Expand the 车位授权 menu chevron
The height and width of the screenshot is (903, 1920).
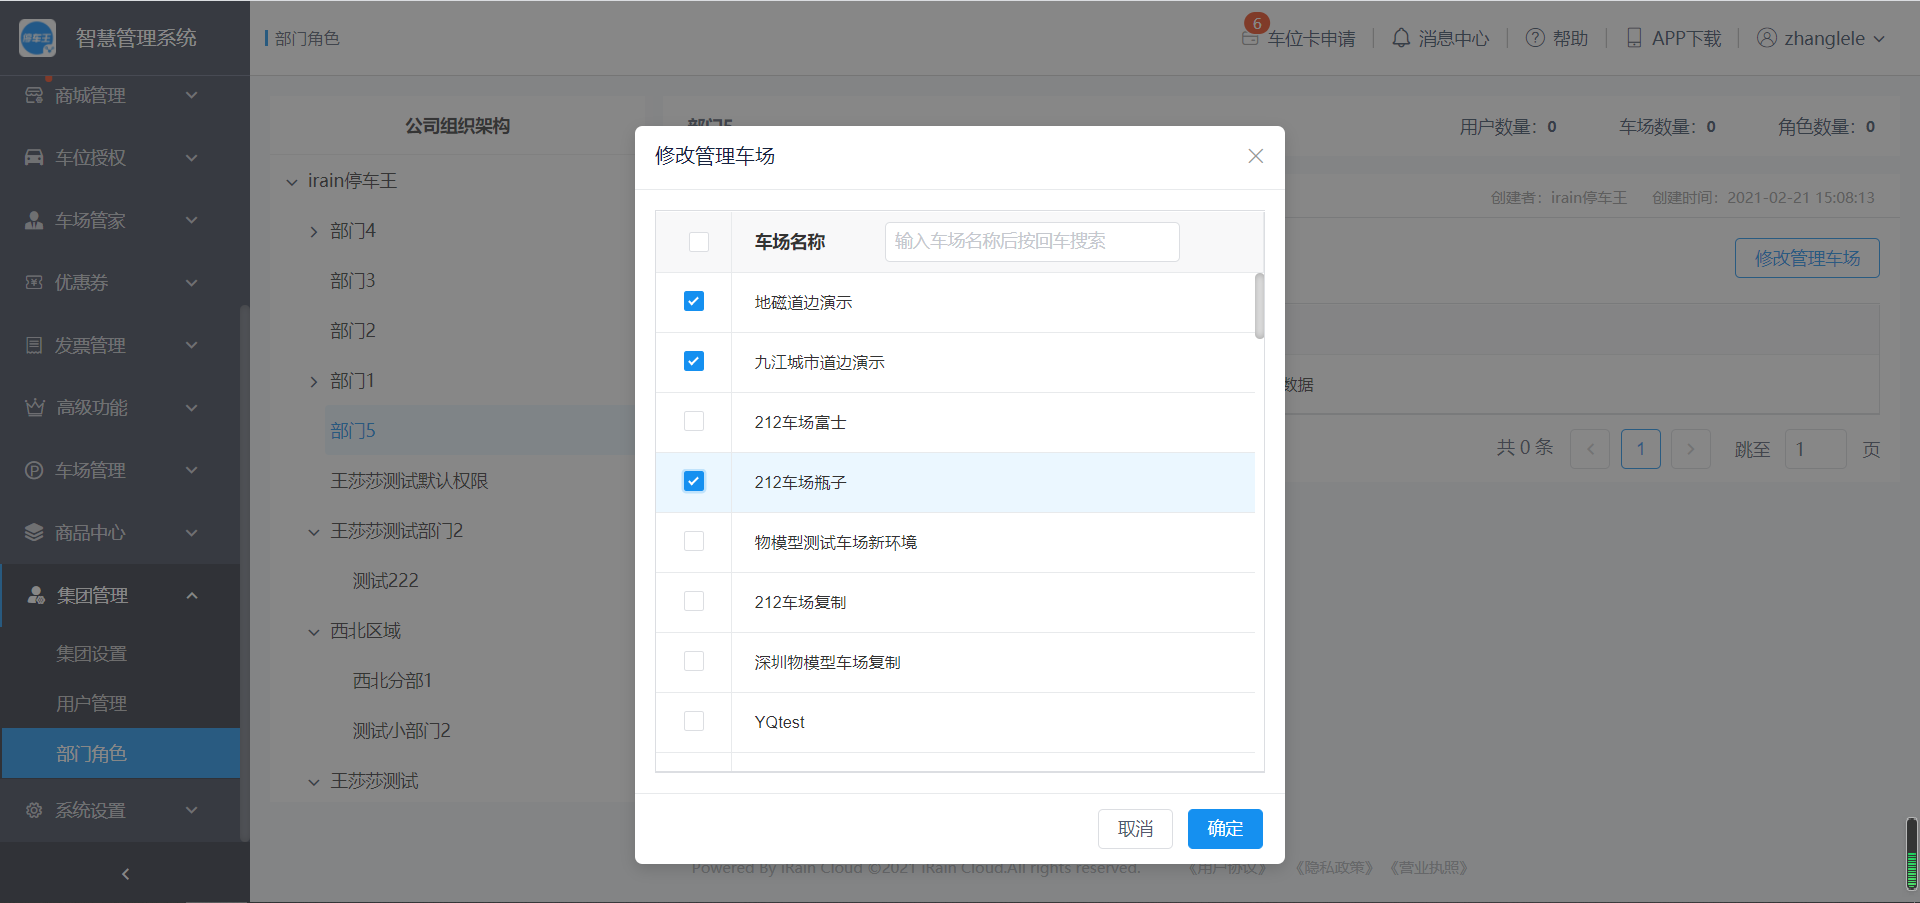192,157
